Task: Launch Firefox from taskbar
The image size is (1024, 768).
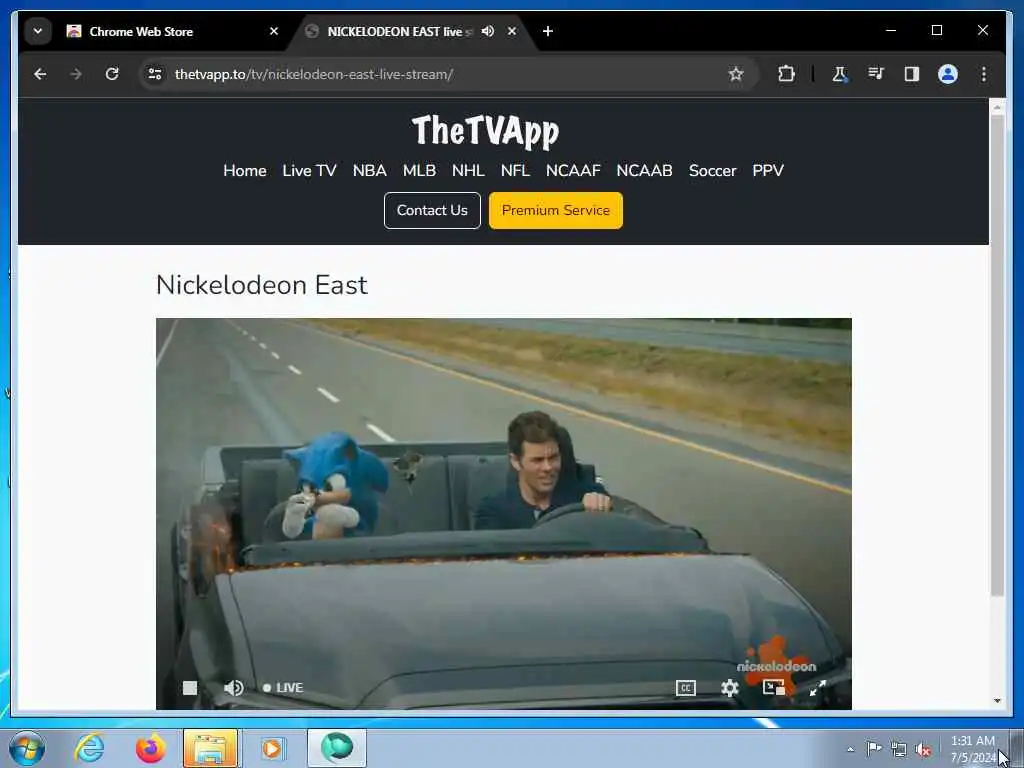Action: click(x=150, y=748)
